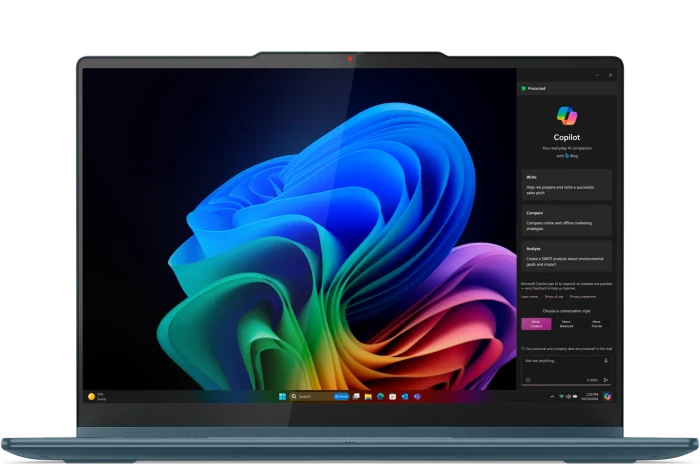Viewport: 700px width, 464px height.
Task: Click the send arrow in Copilot input
Action: click(x=606, y=380)
